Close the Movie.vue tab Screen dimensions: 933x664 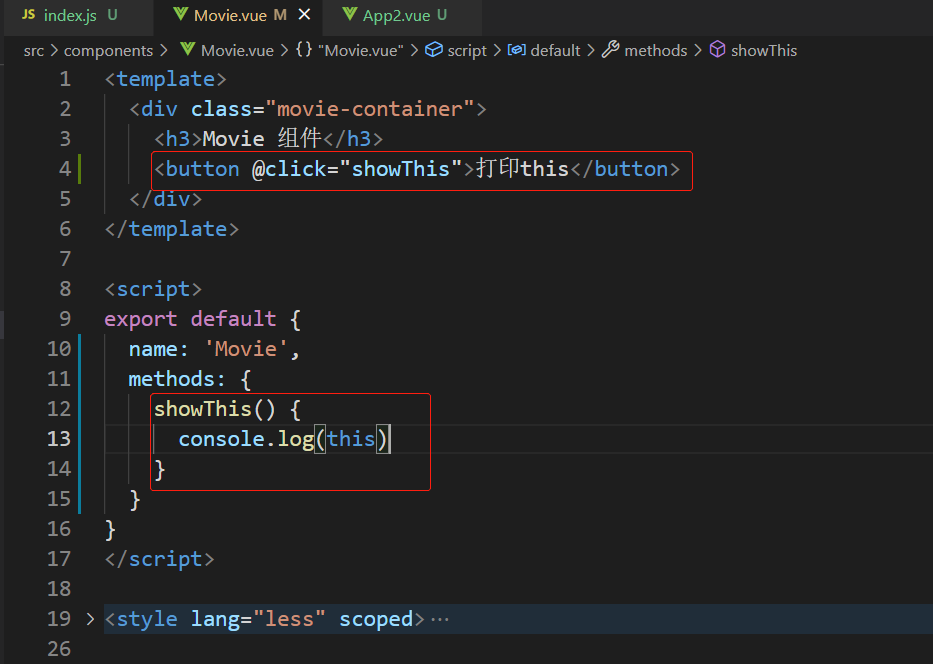pos(304,14)
